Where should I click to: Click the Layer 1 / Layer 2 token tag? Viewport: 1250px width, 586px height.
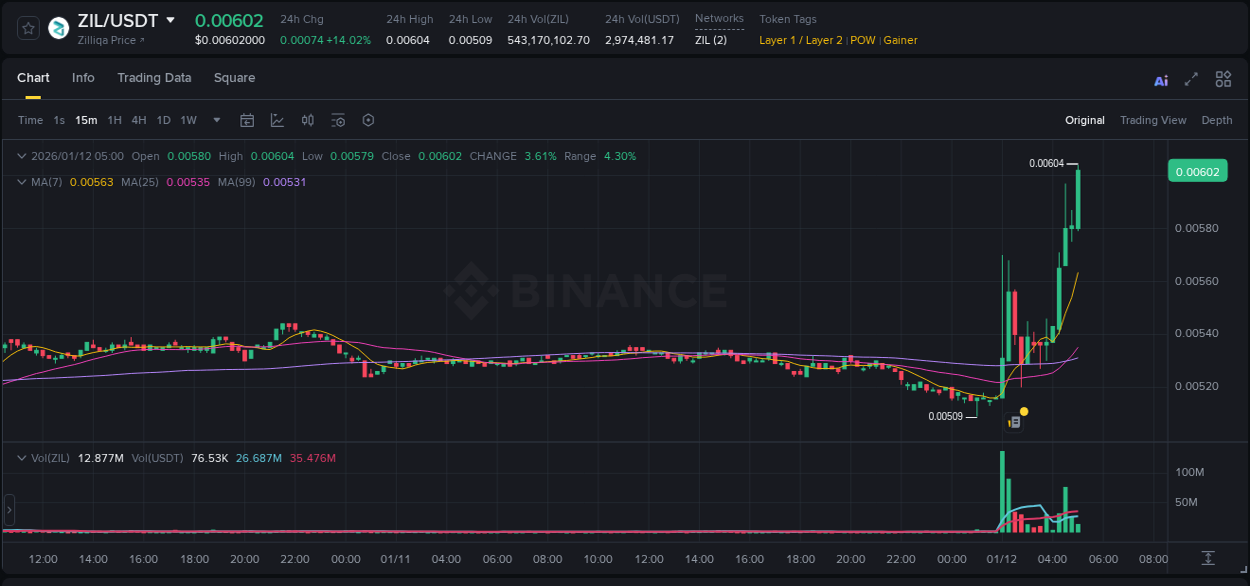pyautogui.click(x=800, y=40)
